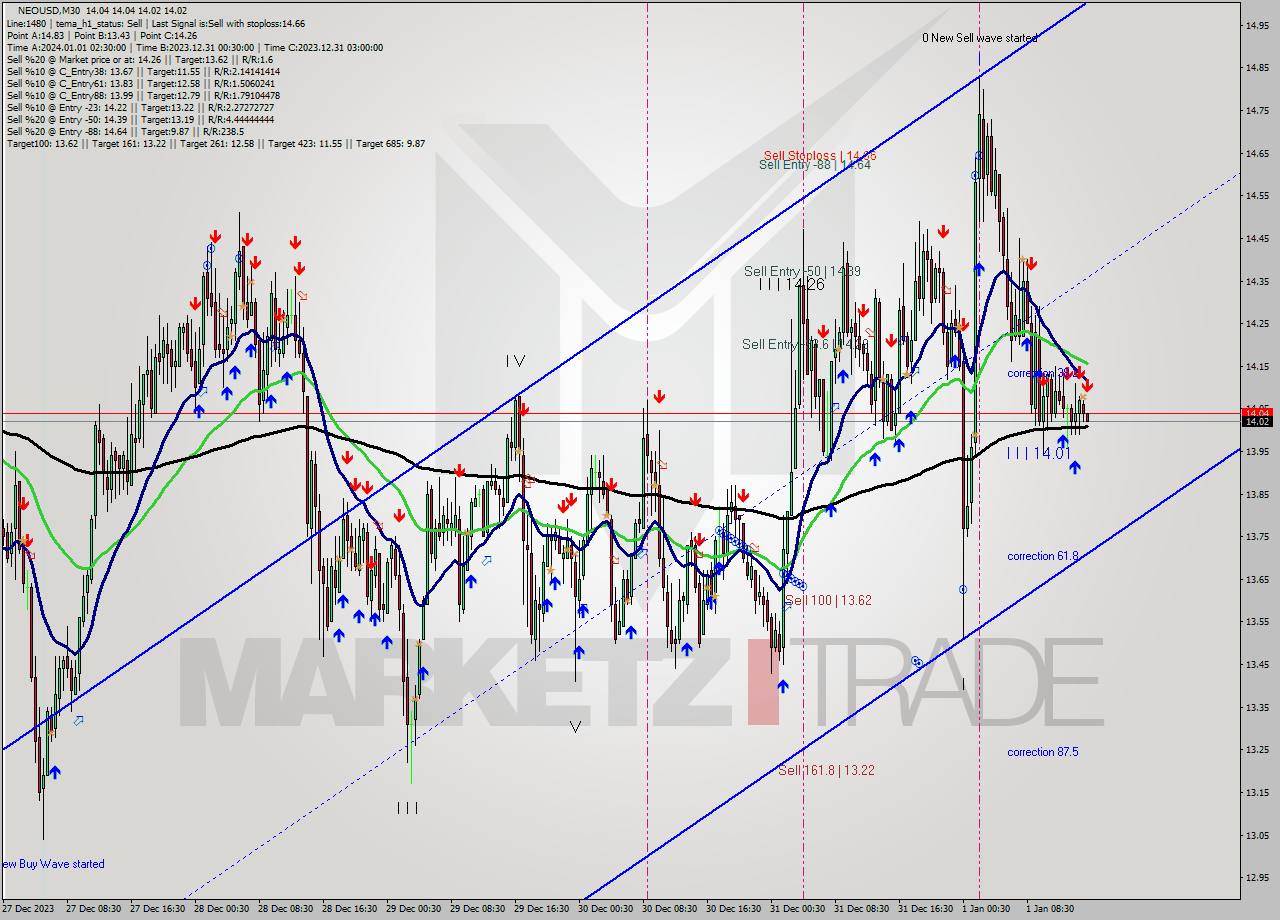Click the 'correction 61.8' label
The image size is (1280, 920).
pos(1042,556)
